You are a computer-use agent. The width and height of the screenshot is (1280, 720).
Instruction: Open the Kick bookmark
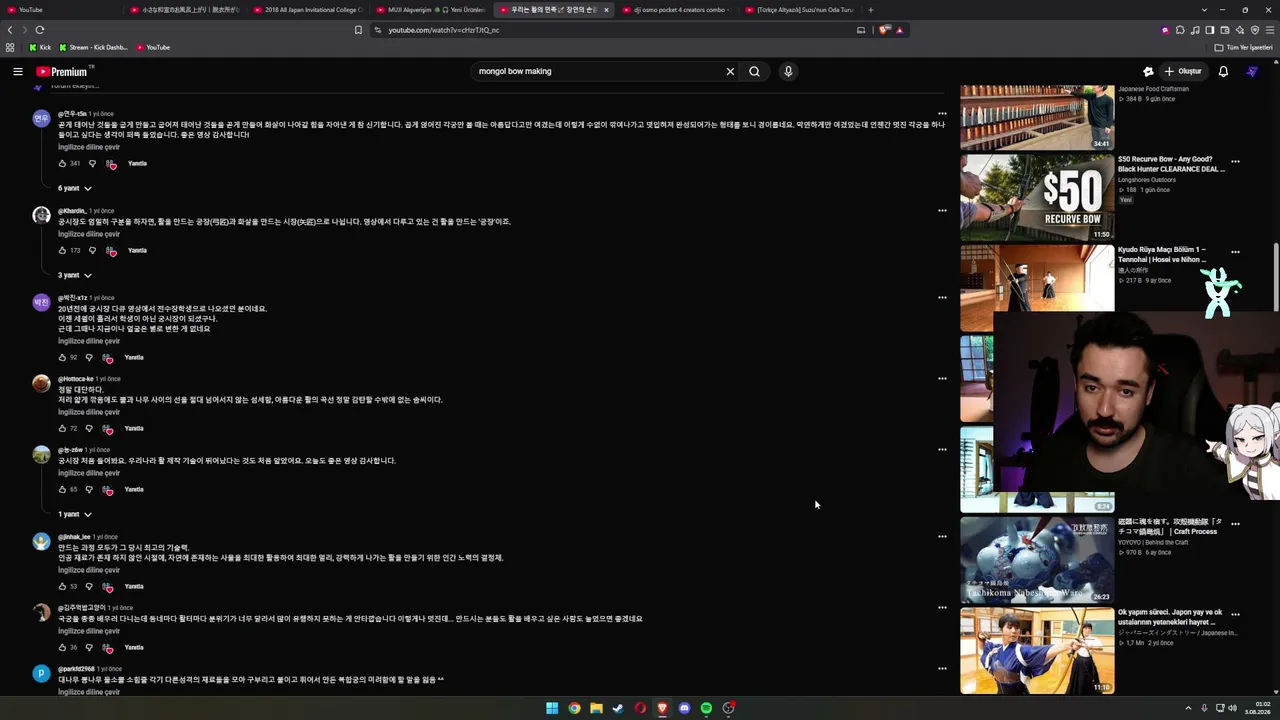coord(40,47)
